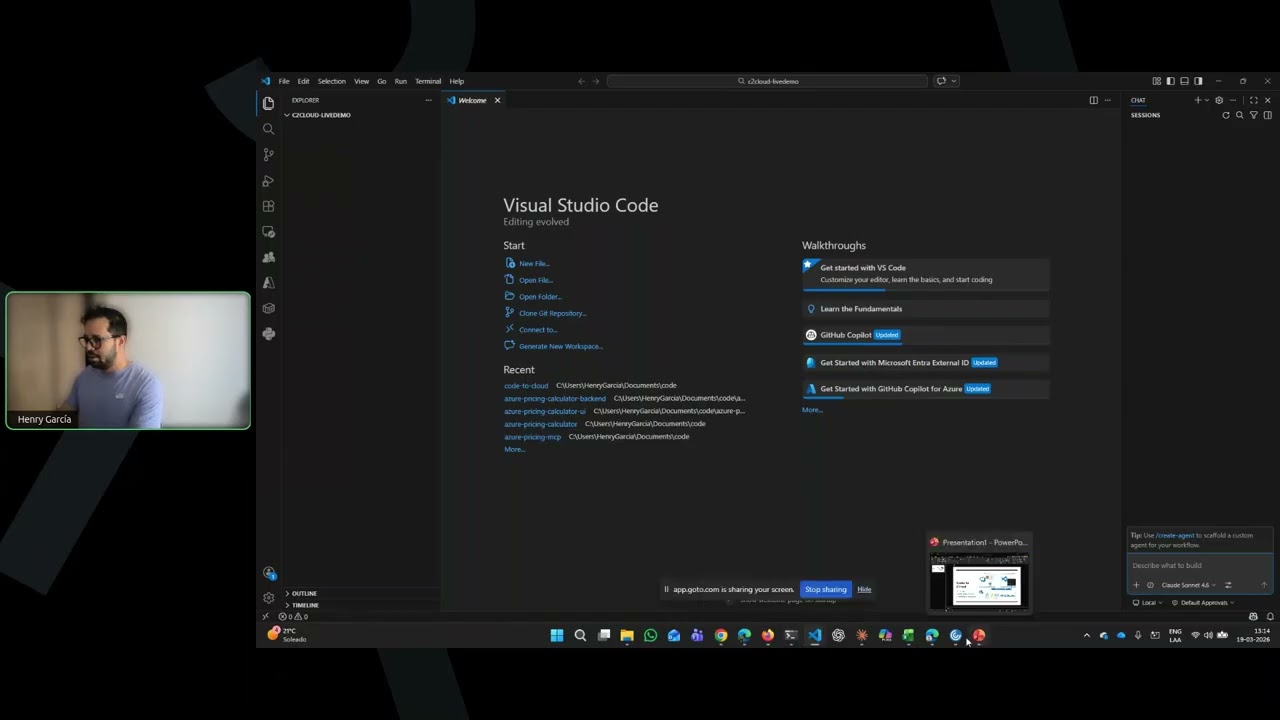Click the Describe what to build field
Viewport: 1280px width, 720px height.
pyautogui.click(x=1200, y=565)
